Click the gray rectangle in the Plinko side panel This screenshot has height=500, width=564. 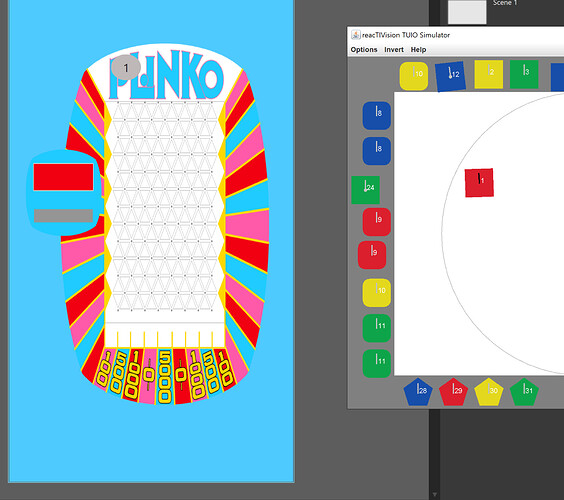pos(63,216)
